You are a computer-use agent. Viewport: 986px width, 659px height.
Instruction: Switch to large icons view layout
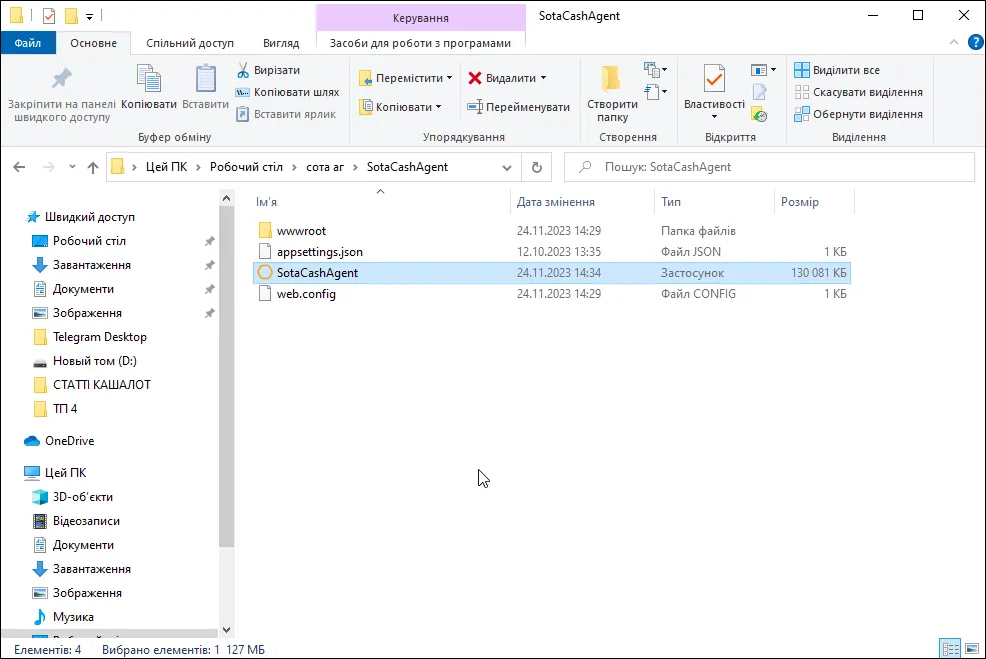972,648
